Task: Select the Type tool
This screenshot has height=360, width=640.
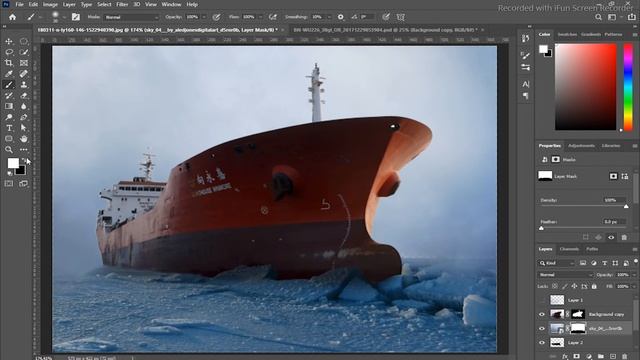Action: 9,128
